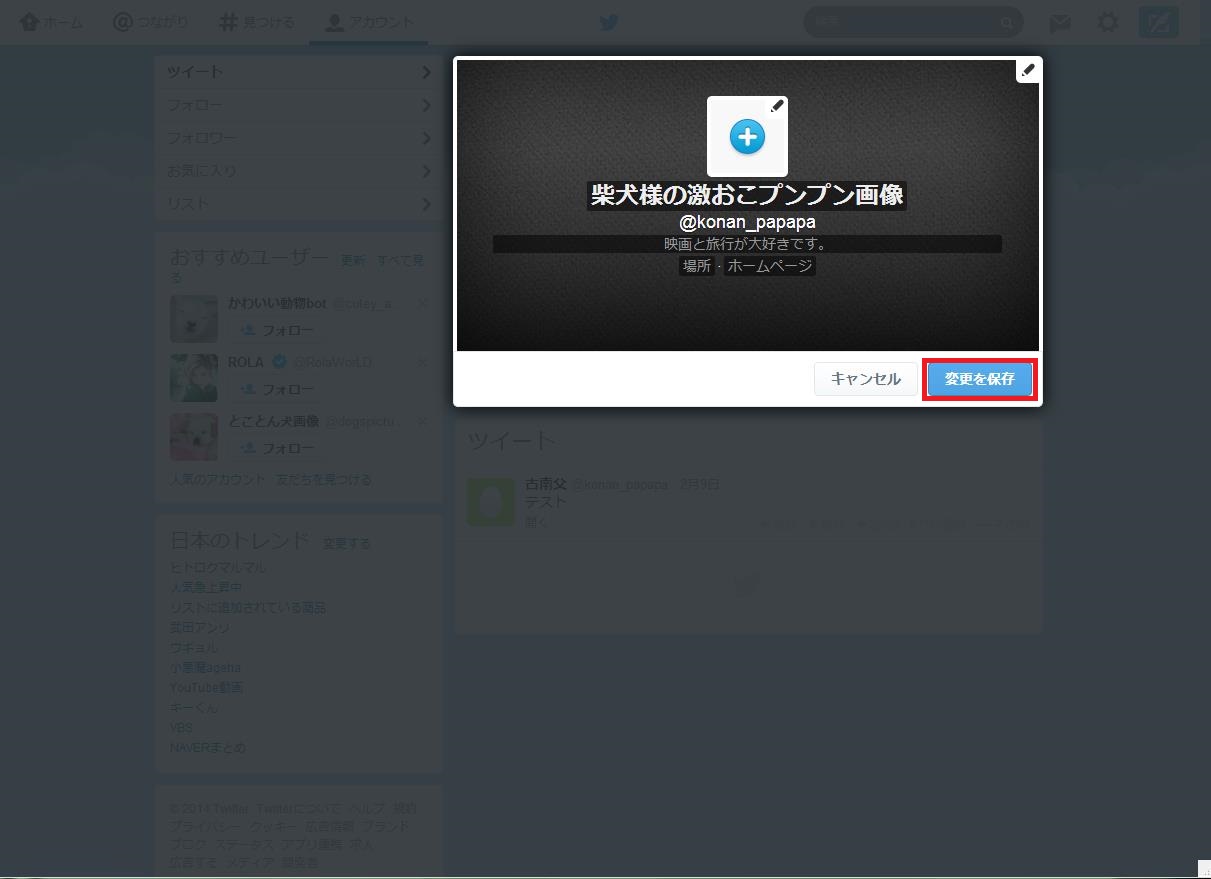Click the compose new tweet icon
Screen dimensions: 1211x879
tap(1159, 22)
